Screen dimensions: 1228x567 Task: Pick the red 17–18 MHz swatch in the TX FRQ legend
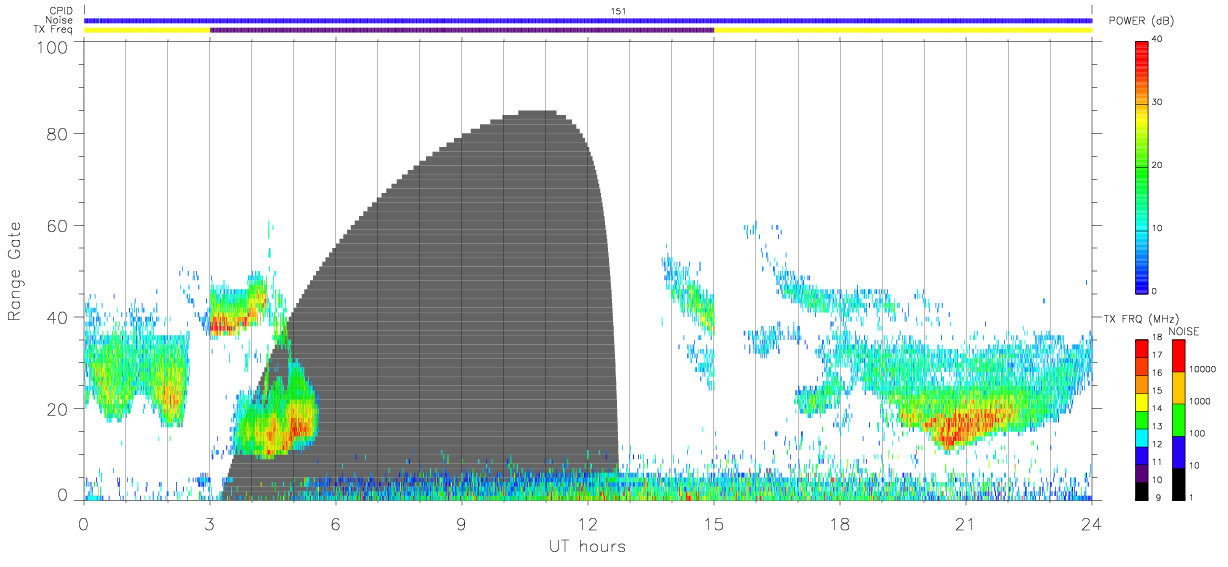pos(1143,347)
